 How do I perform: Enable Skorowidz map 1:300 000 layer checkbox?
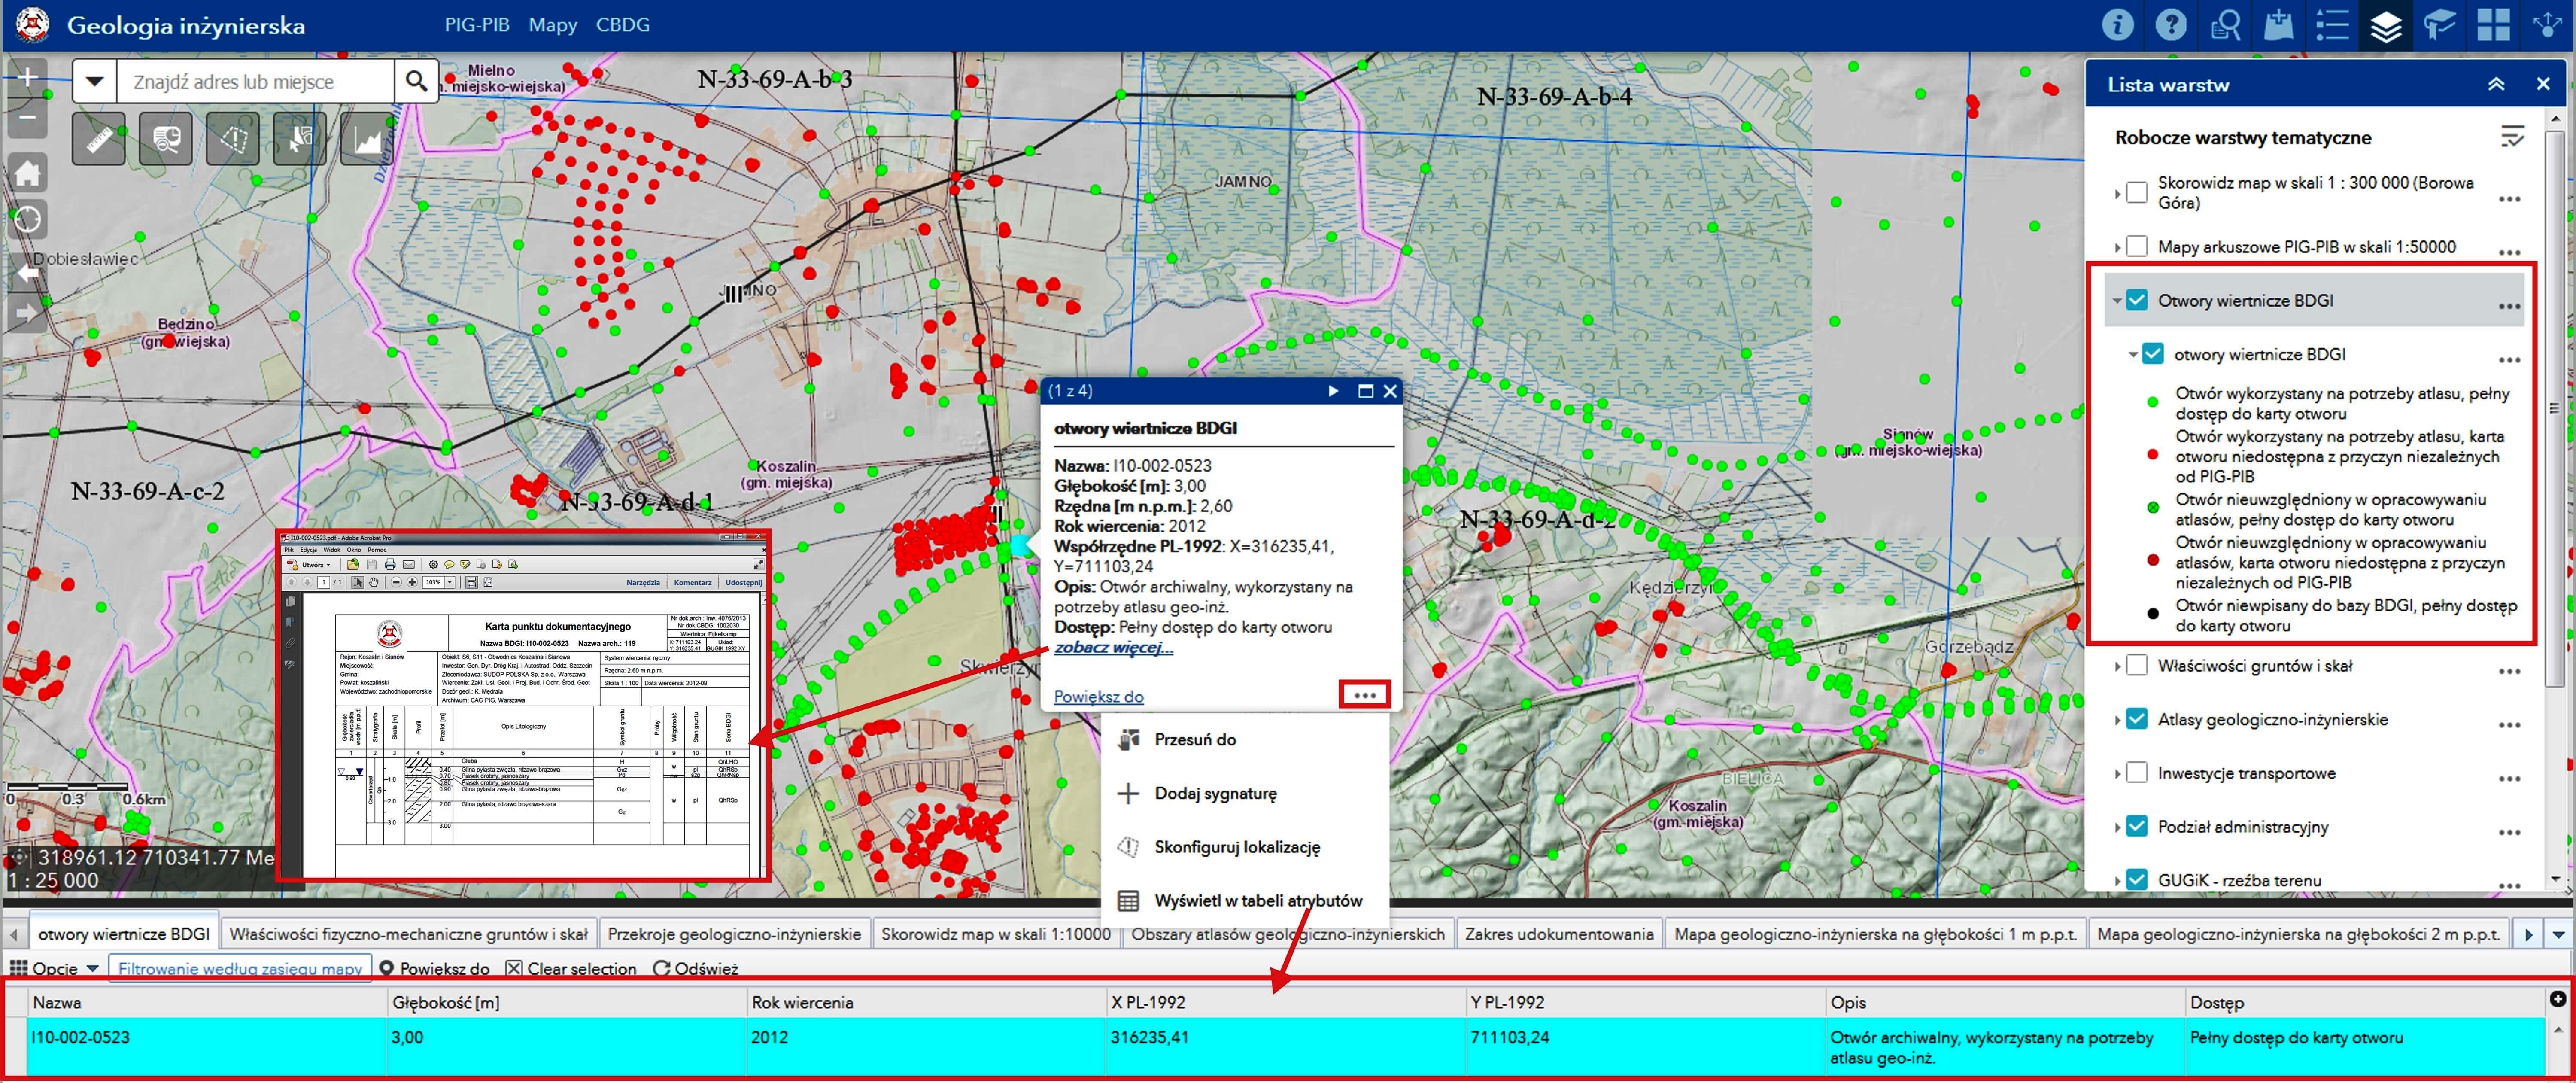(x=2137, y=192)
